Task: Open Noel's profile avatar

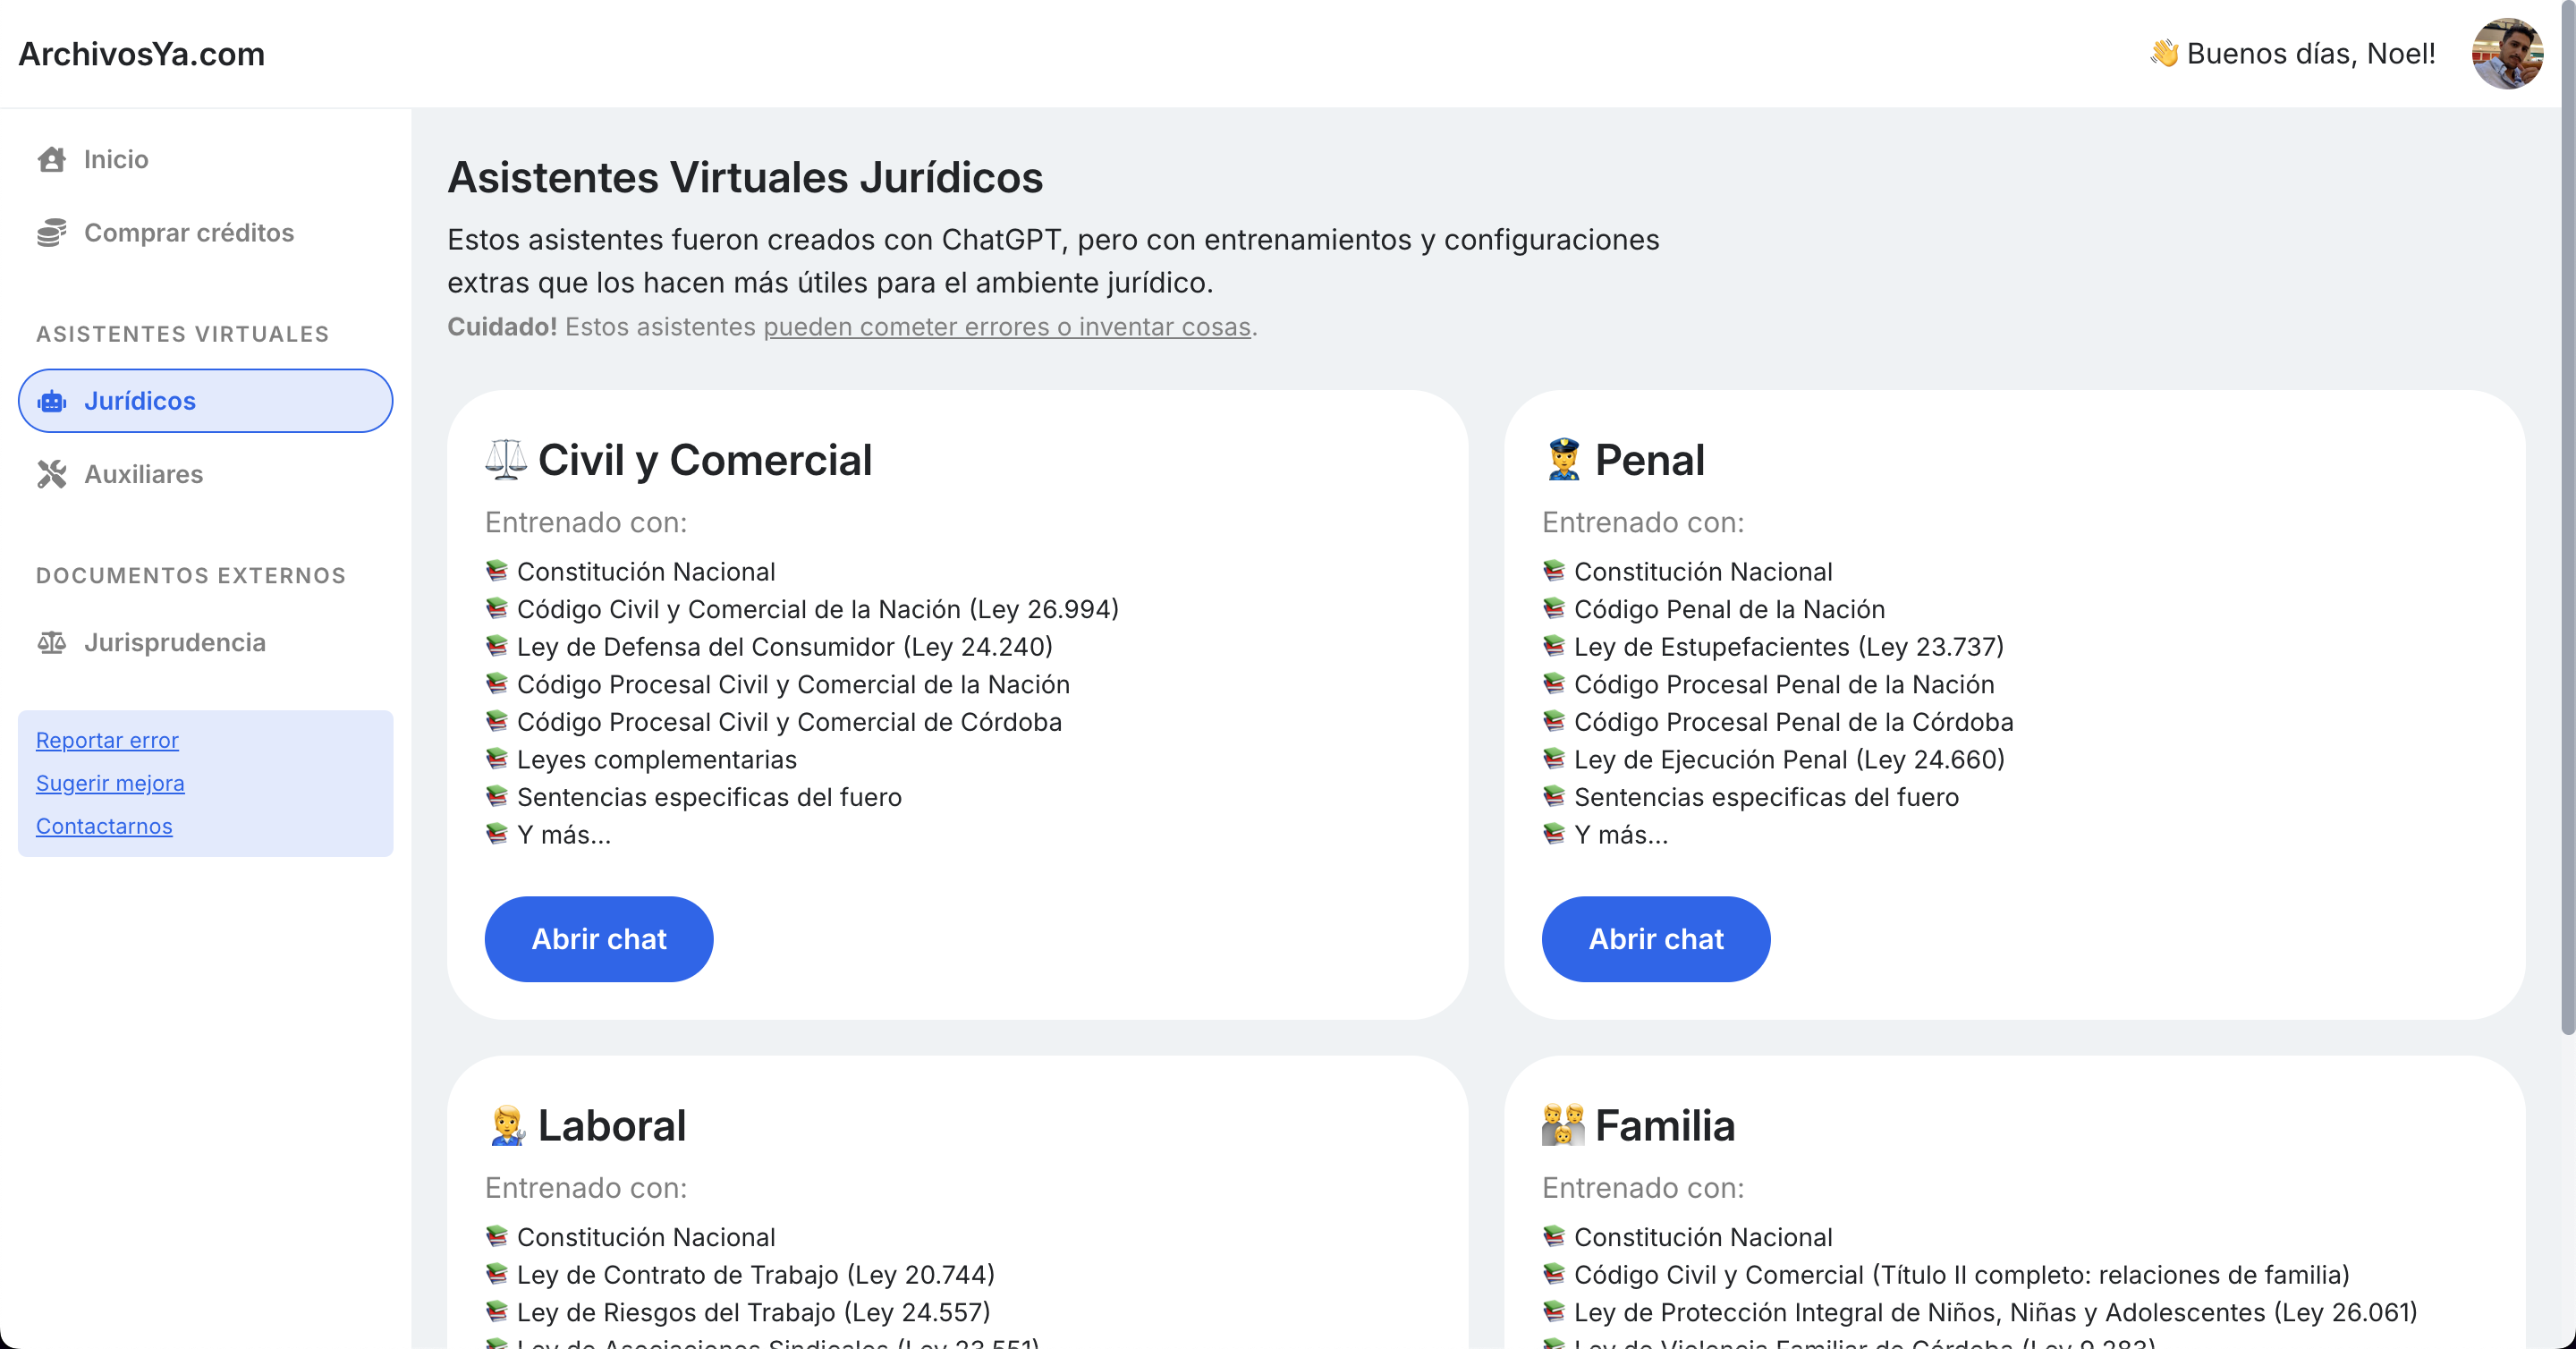Action: 2506,54
